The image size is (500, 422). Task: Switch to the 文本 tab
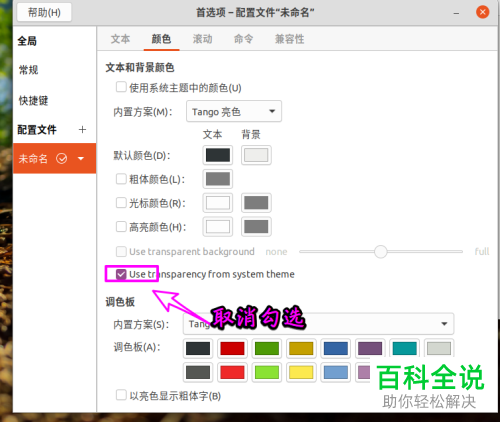point(120,39)
